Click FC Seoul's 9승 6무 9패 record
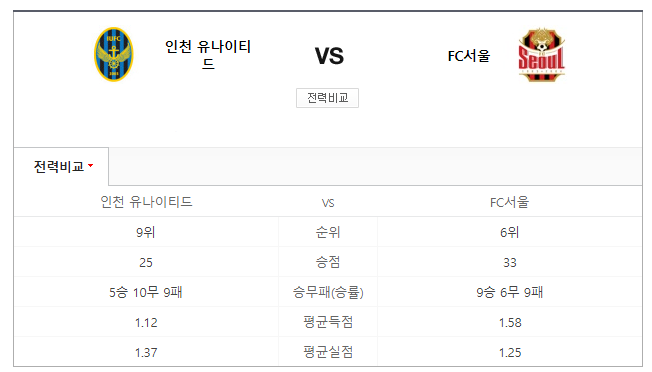Image resolution: width=652 pixels, height=372 pixels. pos(509,292)
